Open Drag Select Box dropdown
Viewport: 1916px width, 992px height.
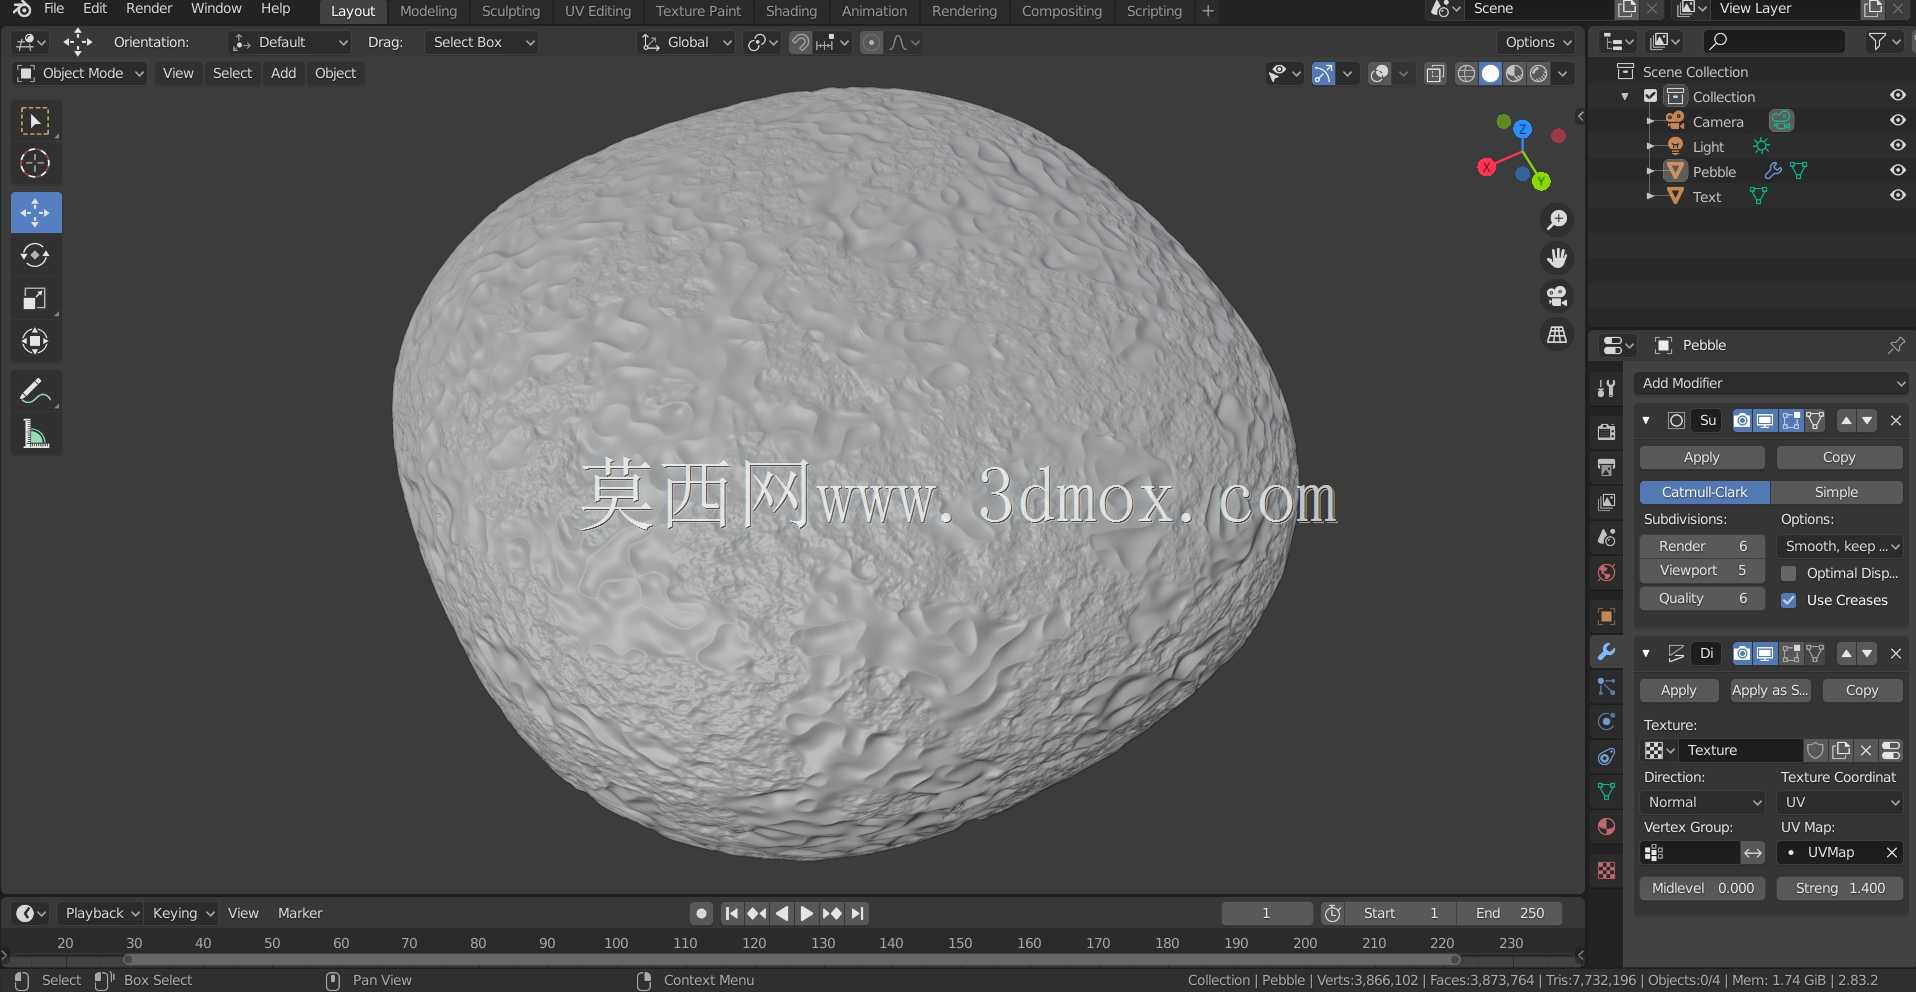click(482, 42)
